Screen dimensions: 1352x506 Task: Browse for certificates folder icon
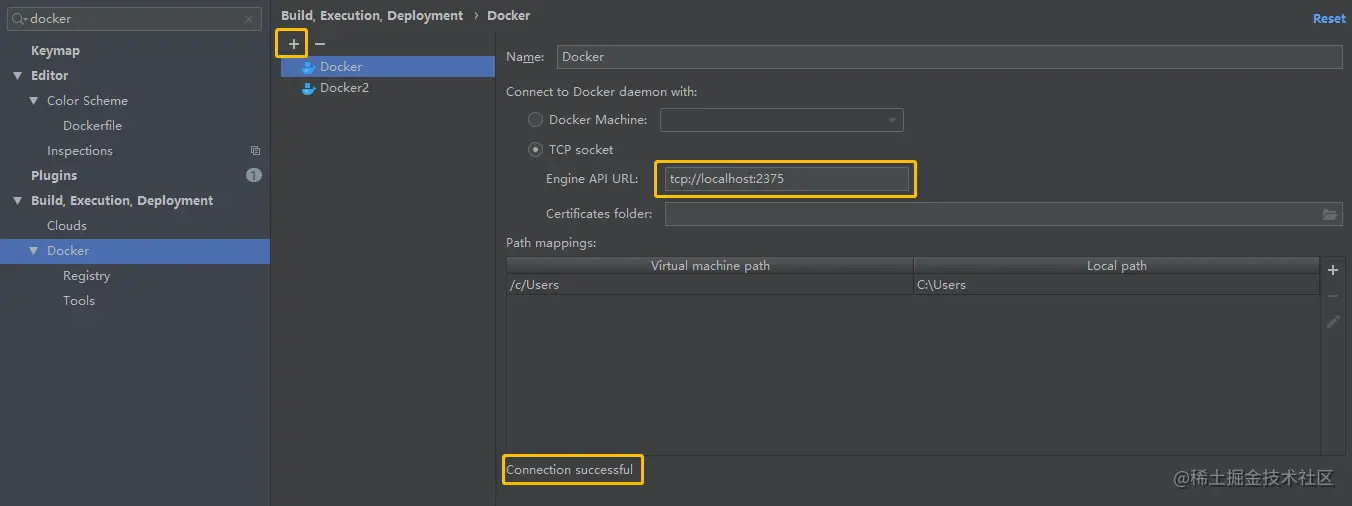click(1330, 214)
